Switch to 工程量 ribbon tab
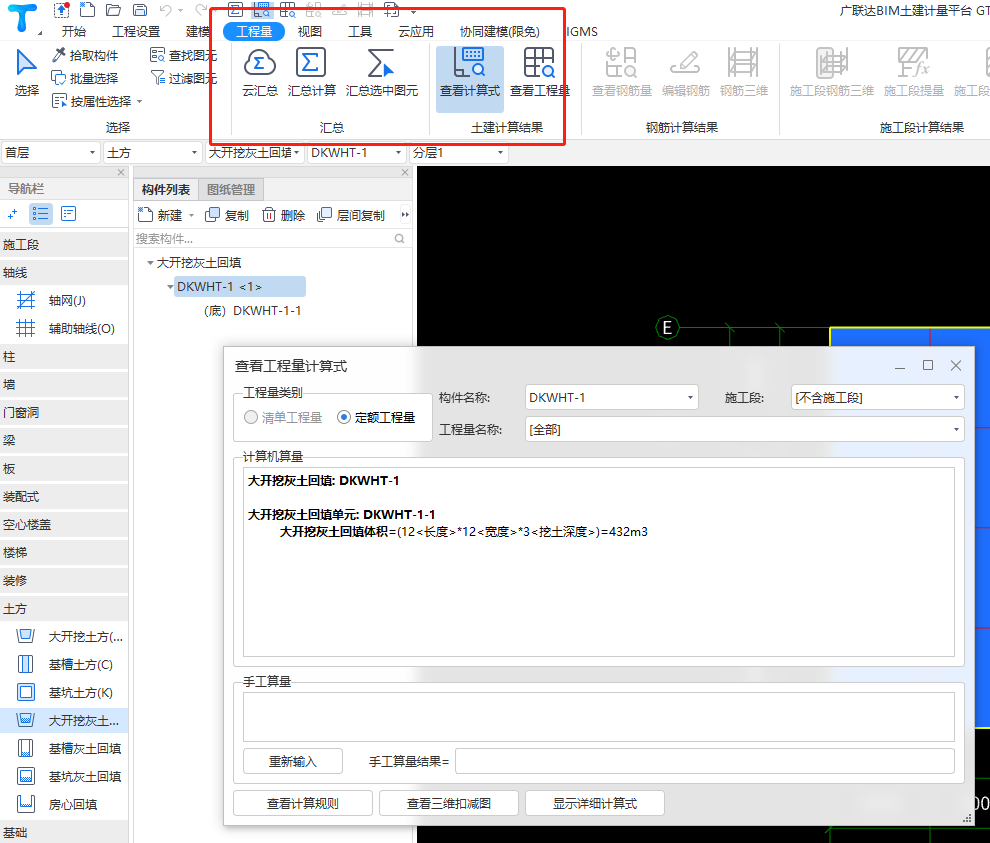Image resolution: width=990 pixels, height=843 pixels. point(254,32)
